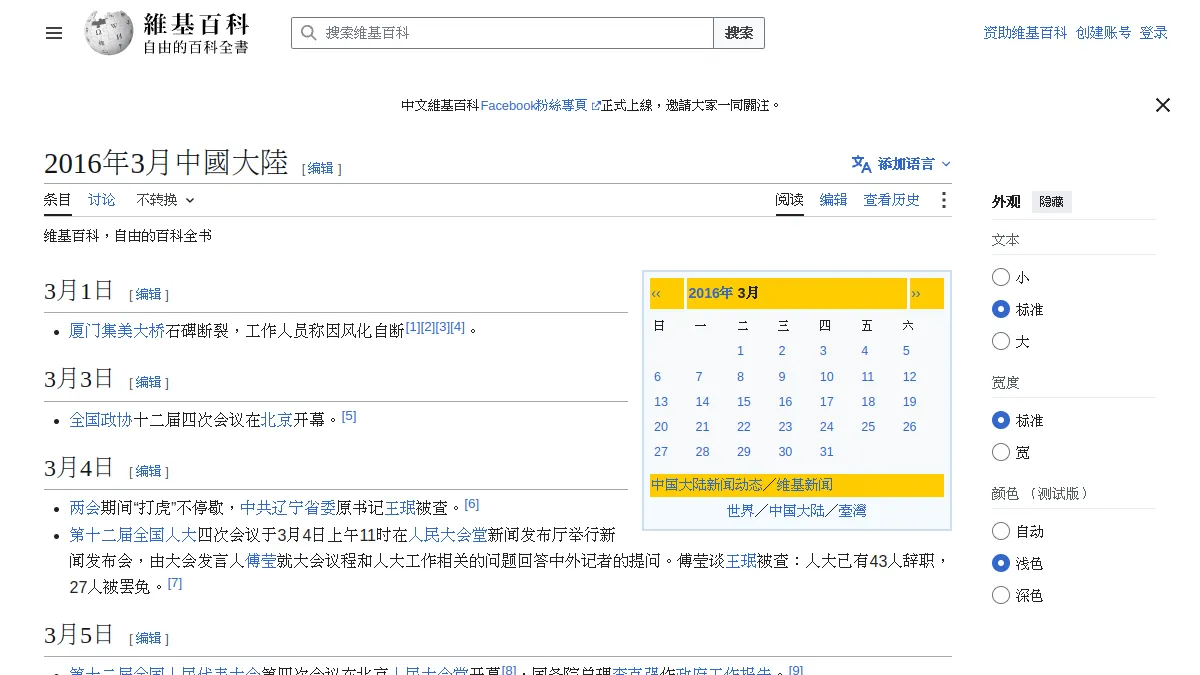Select the wide width option
The height and width of the screenshot is (675, 1200).
(x=1001, y=452)
